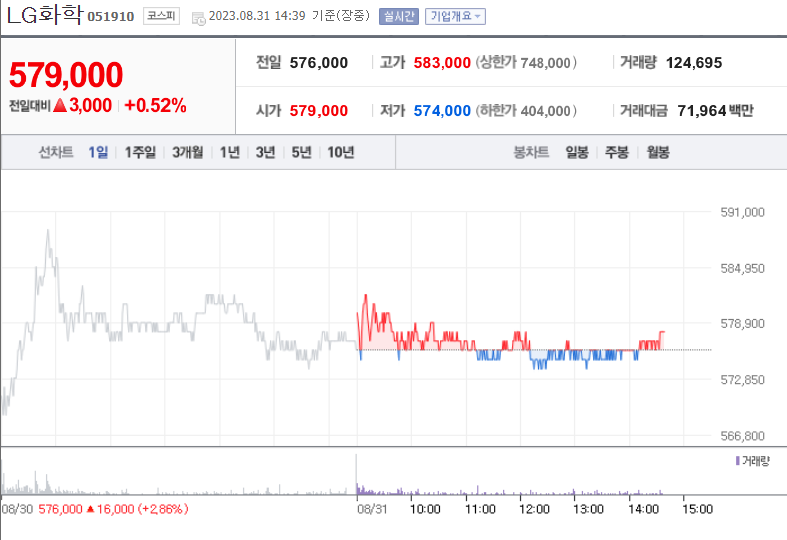Open the 기업개요 dropdown
787x540 pixels.
pos(455,17)
